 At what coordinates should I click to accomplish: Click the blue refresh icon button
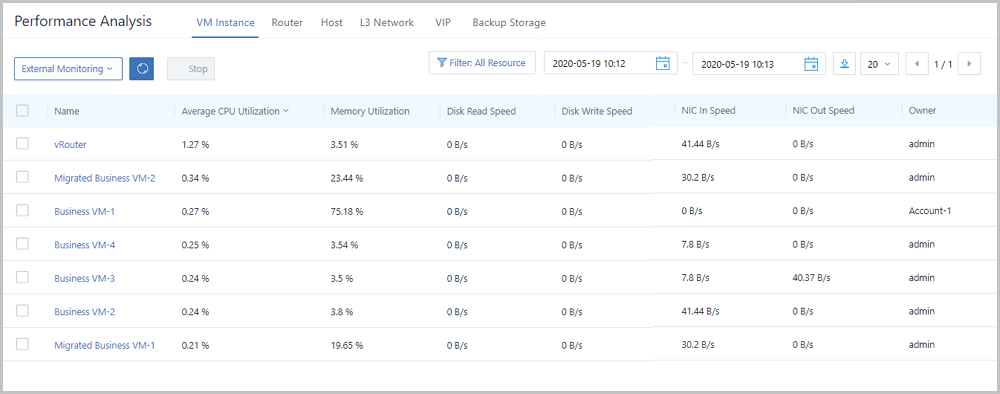tap(142, 69)
